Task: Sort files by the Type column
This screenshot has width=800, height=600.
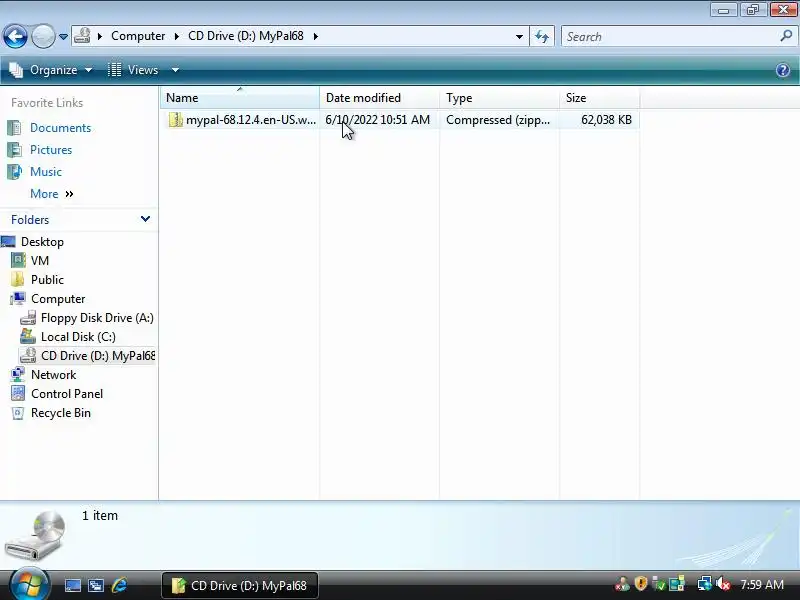Action: [x=499, y=97]
